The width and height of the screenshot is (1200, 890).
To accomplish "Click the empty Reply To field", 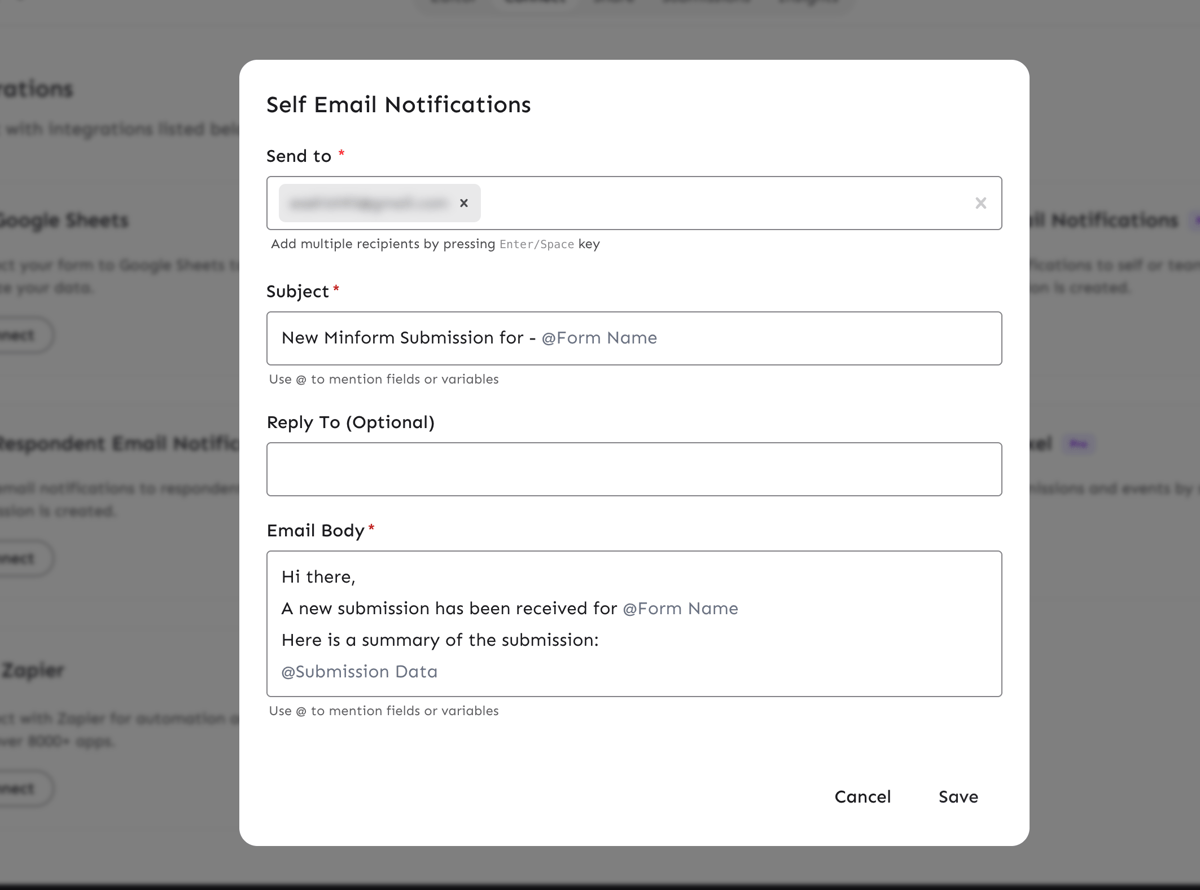I will click(x=634, y=469).
